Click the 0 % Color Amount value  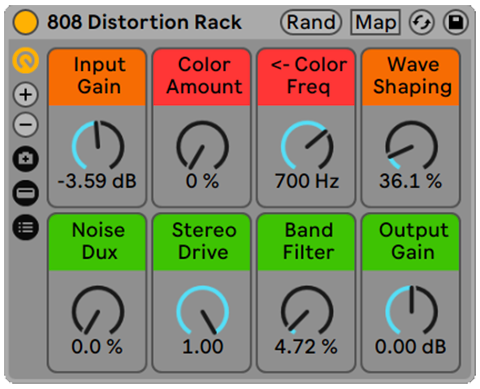(202, 181)
